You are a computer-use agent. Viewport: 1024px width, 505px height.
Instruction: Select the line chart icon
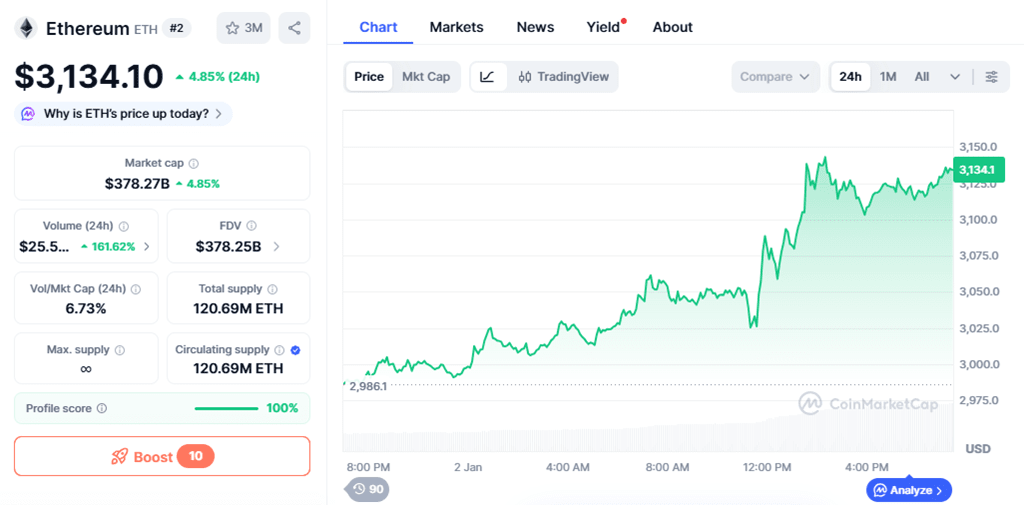[488, 77]
